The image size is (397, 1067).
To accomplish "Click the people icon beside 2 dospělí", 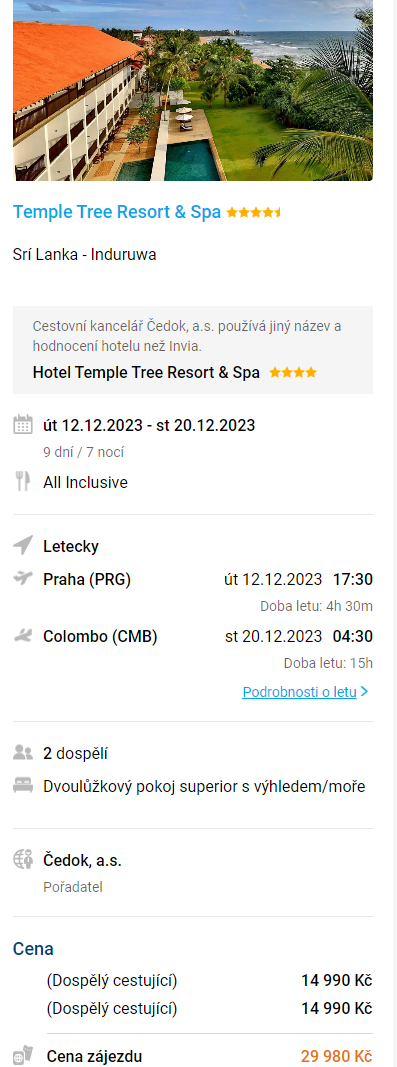I will point(22,753).
